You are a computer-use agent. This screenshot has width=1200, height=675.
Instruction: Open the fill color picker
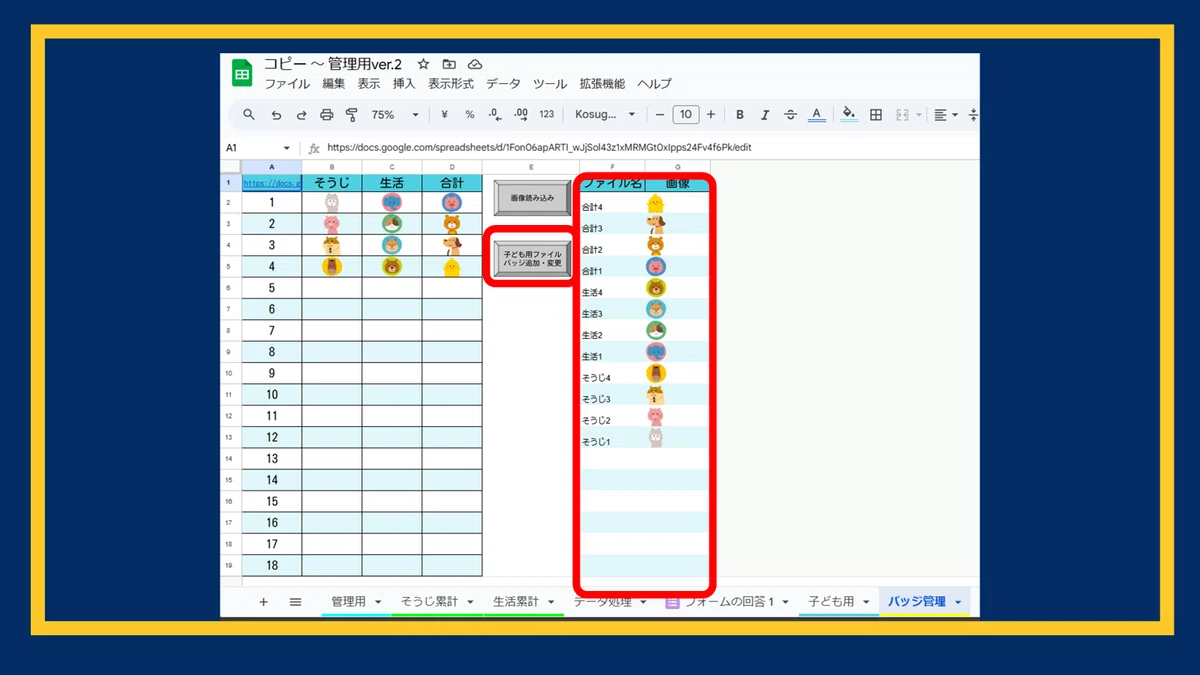(x=849, y=115)
